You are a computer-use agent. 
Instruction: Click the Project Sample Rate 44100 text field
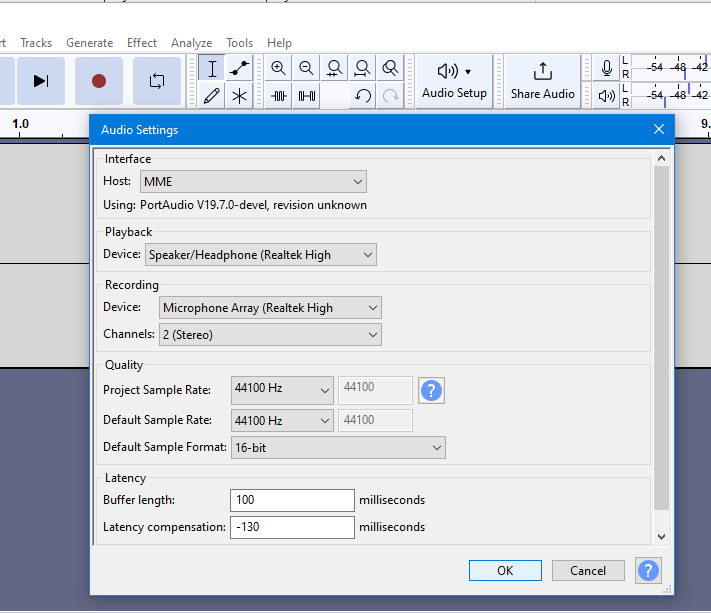(x=375, y=390)
